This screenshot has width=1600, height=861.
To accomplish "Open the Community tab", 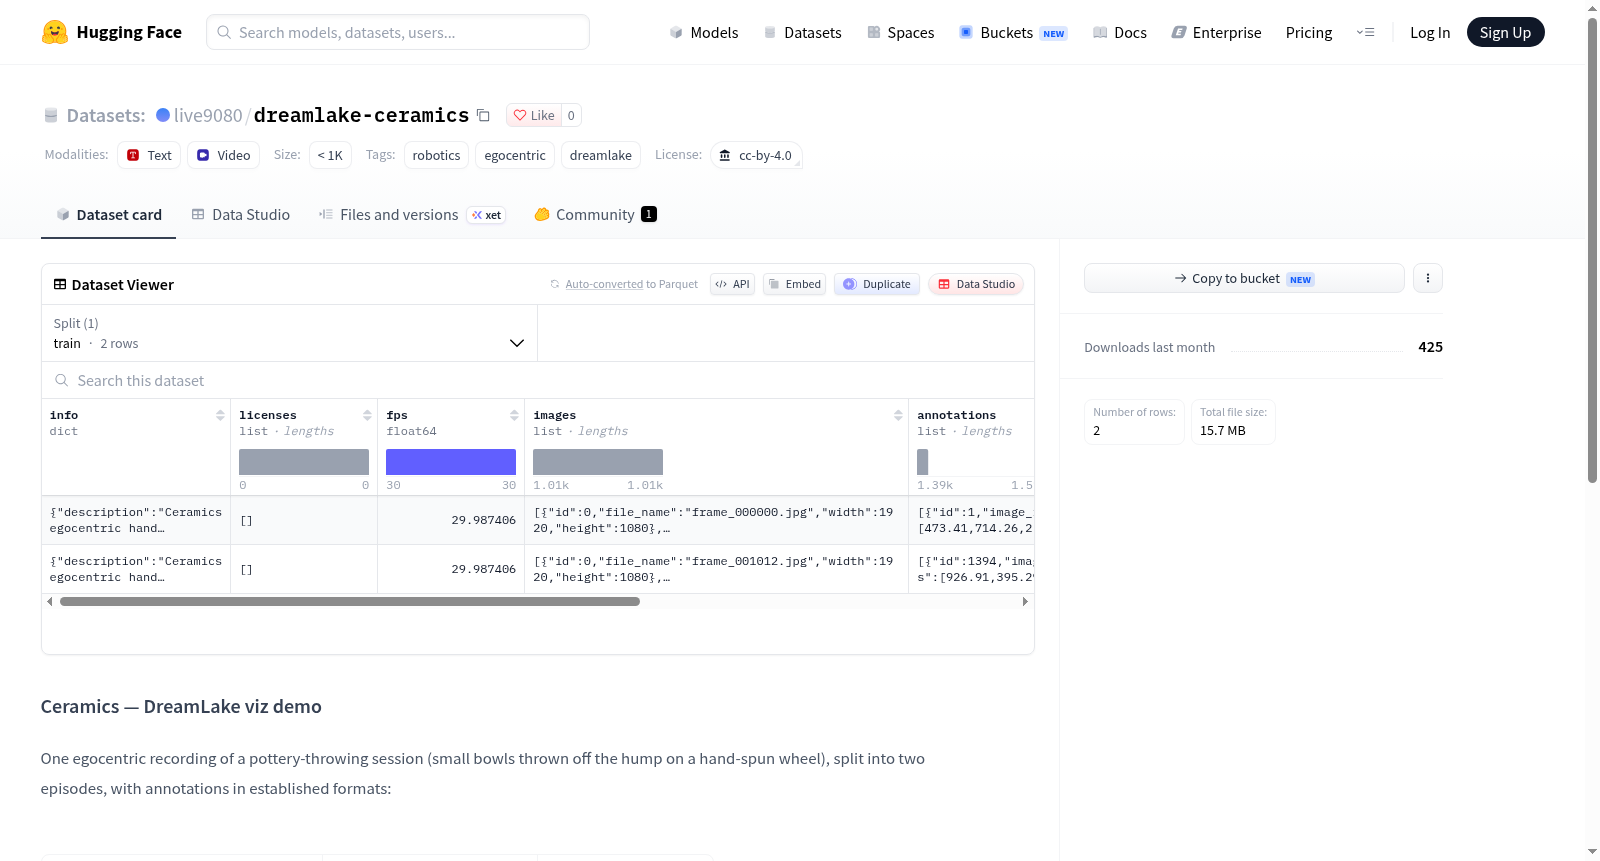I will pos(595,214).
